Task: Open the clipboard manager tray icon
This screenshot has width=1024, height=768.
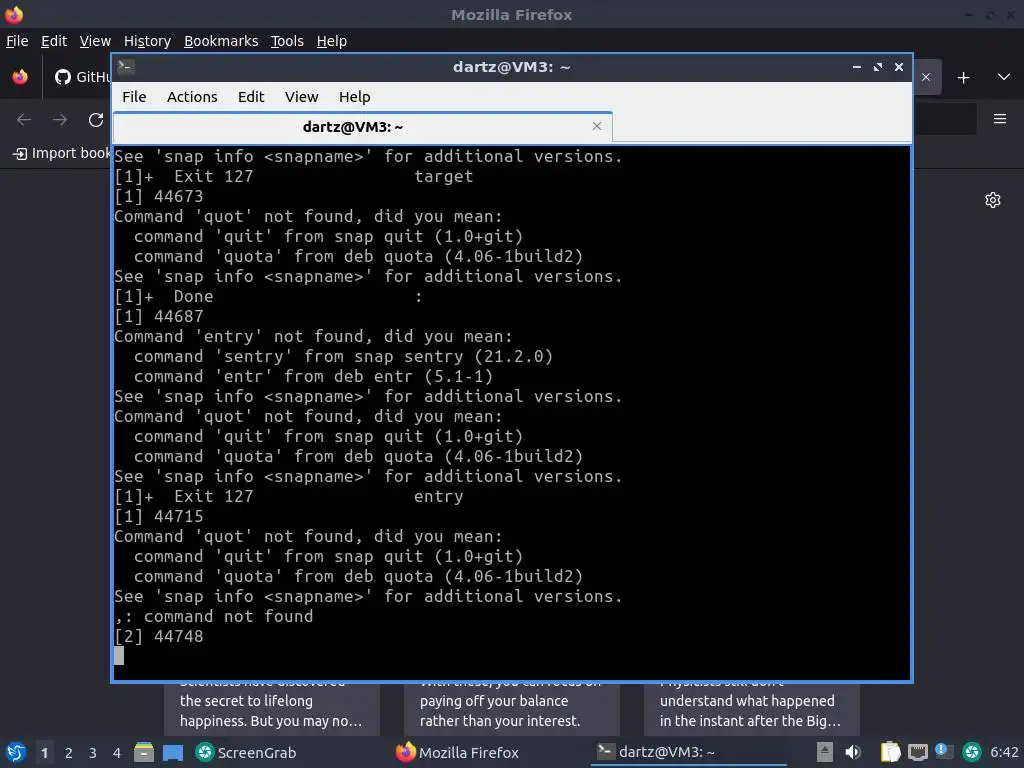Action: pyautogui.click(x=890, y=752)
